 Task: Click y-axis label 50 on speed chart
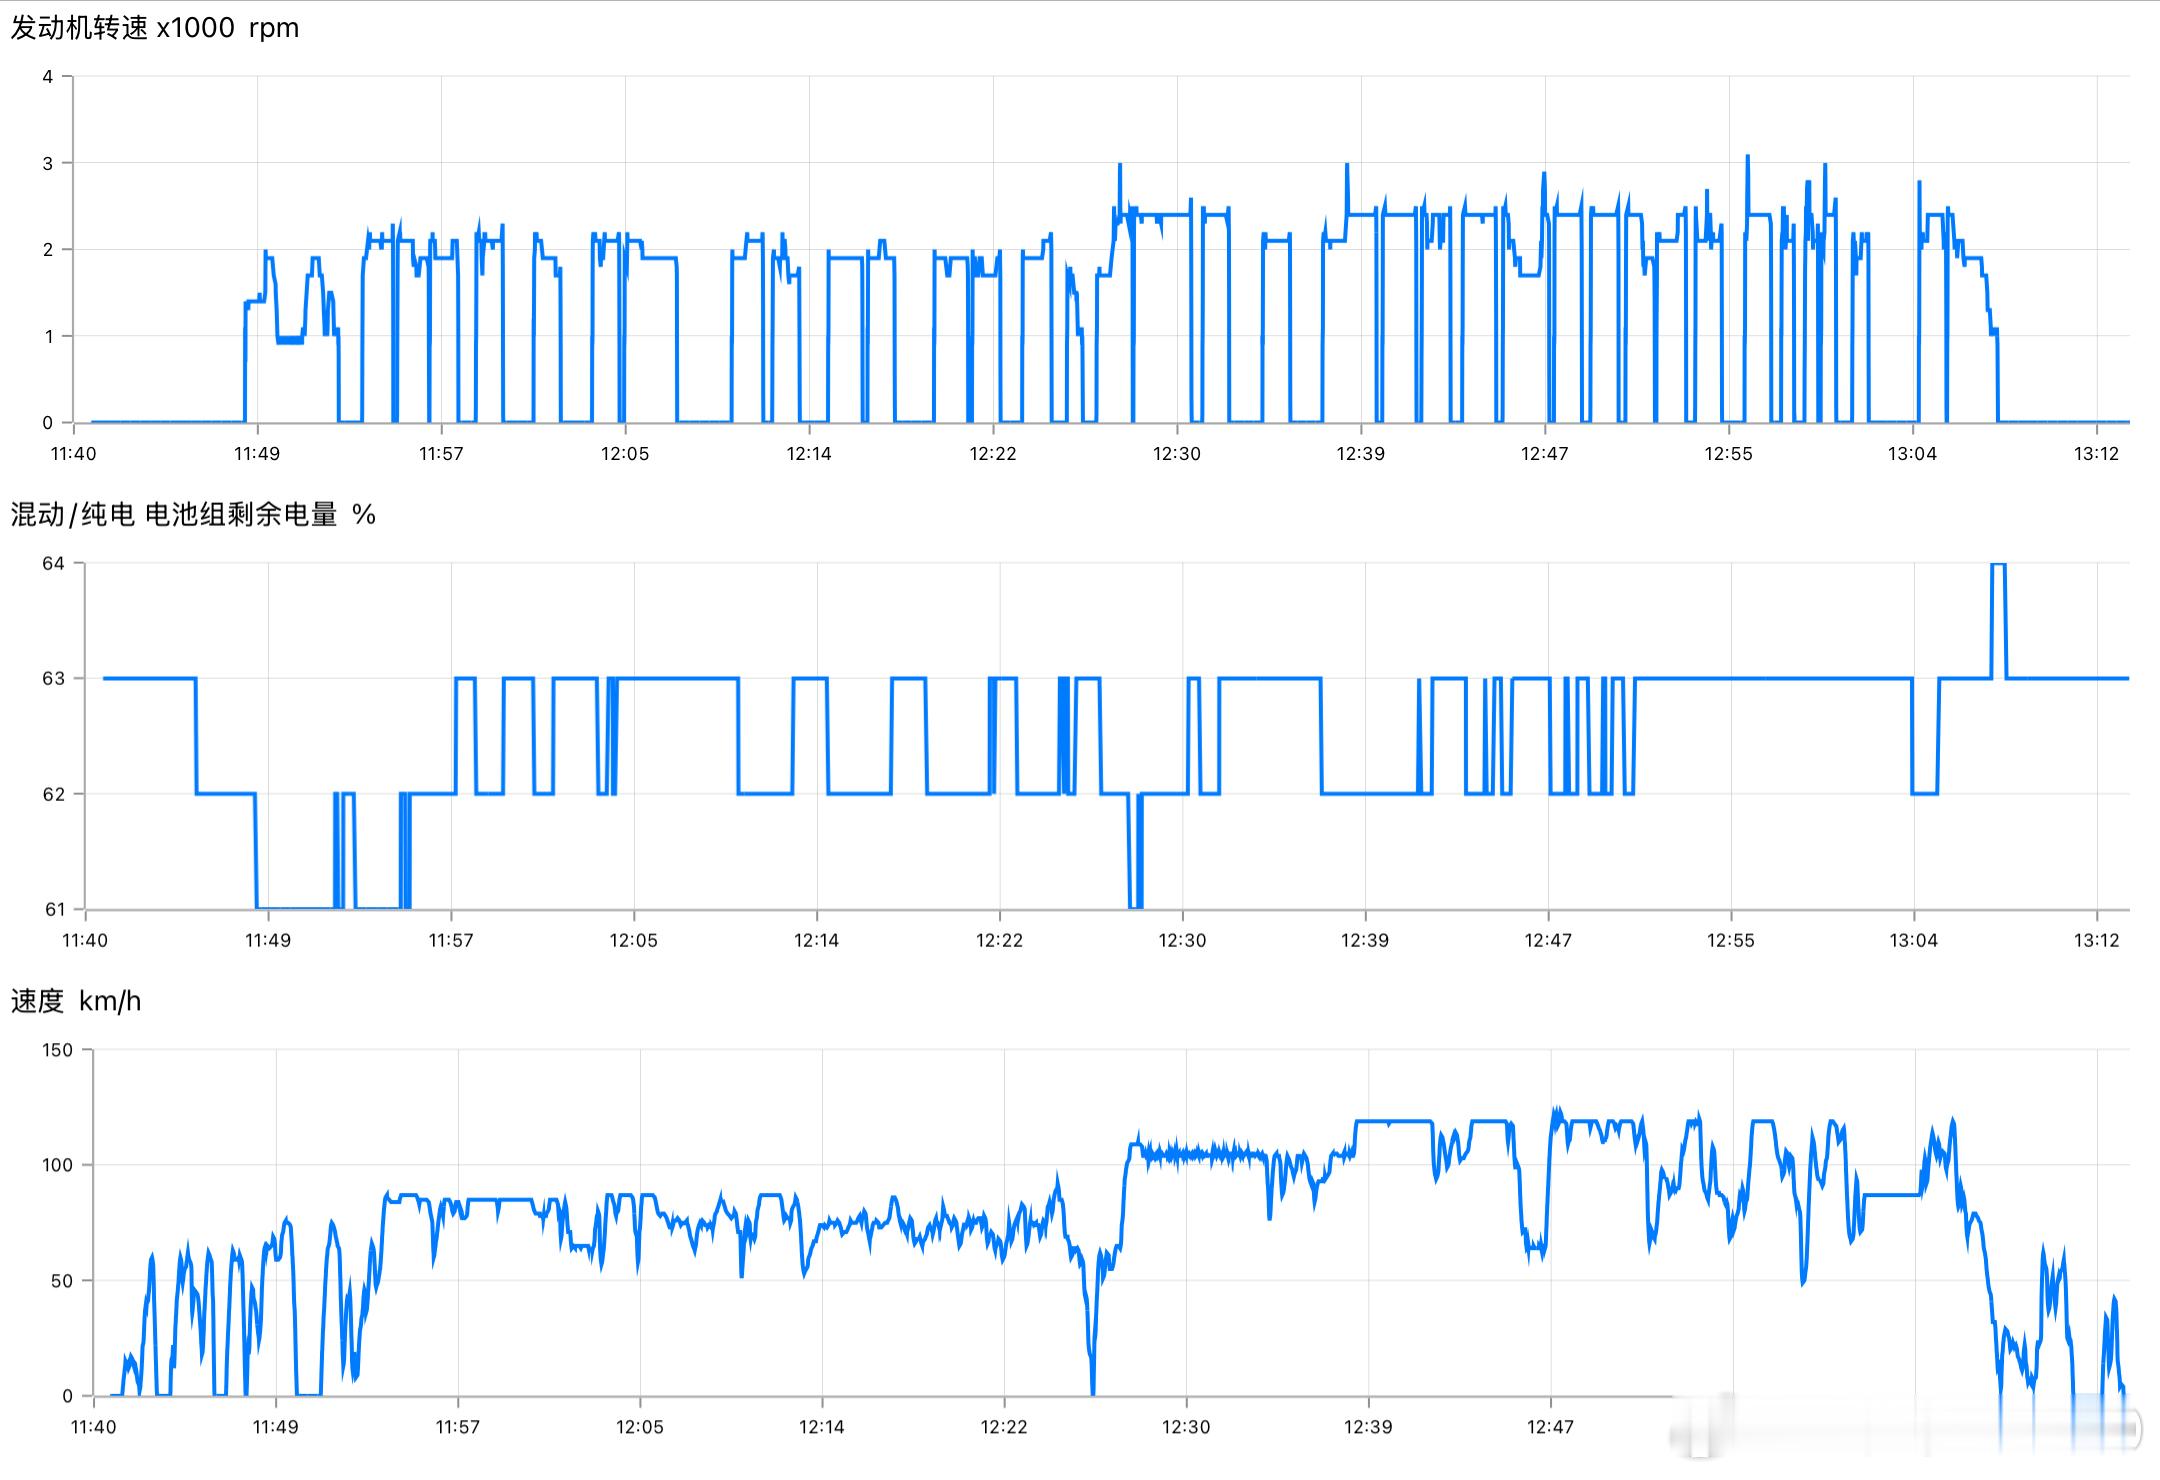pos(62,1281)
